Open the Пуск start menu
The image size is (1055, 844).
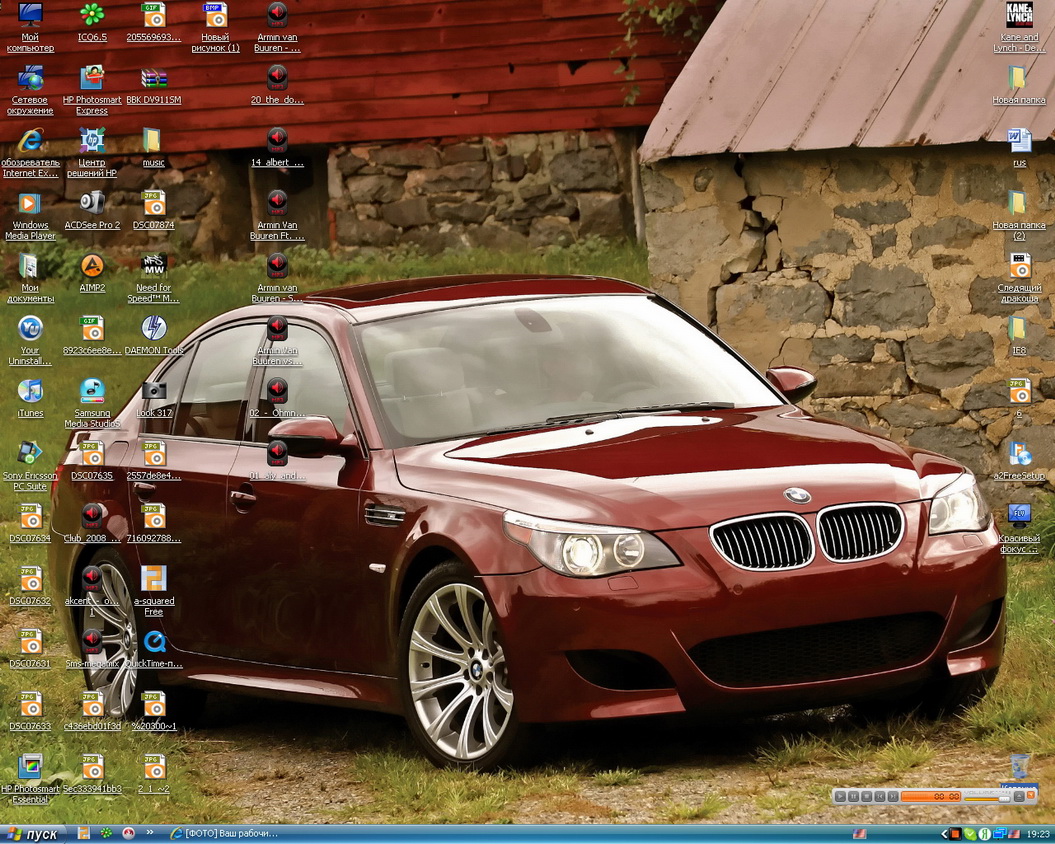click(x=32, y=834)
